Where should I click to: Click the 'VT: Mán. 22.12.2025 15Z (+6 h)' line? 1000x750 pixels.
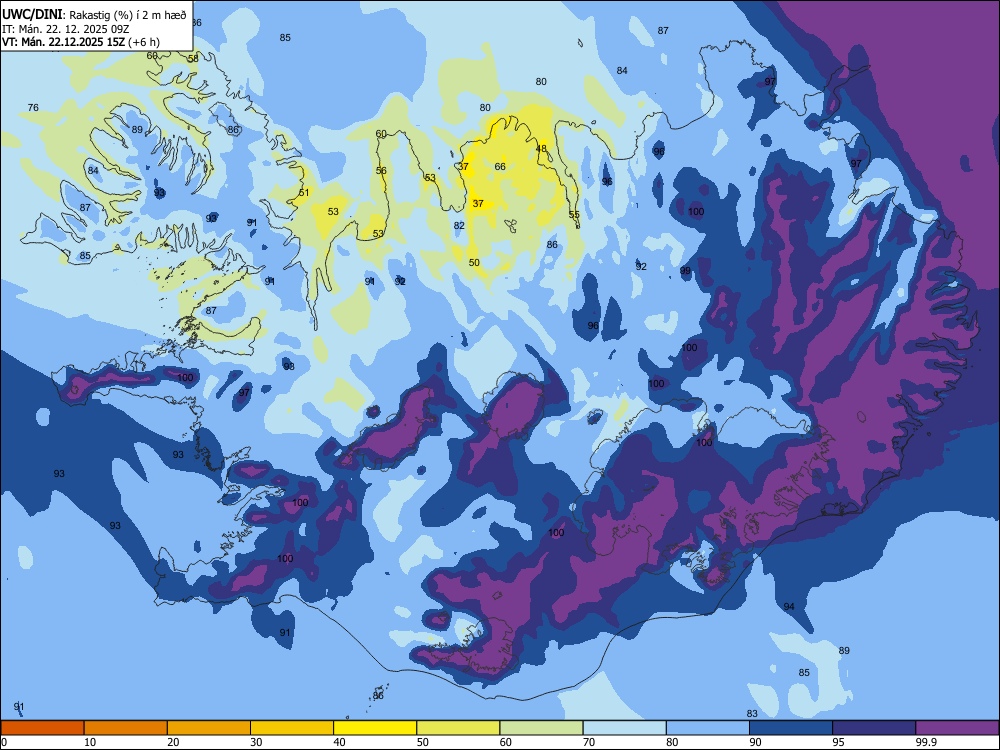[81, 42]
